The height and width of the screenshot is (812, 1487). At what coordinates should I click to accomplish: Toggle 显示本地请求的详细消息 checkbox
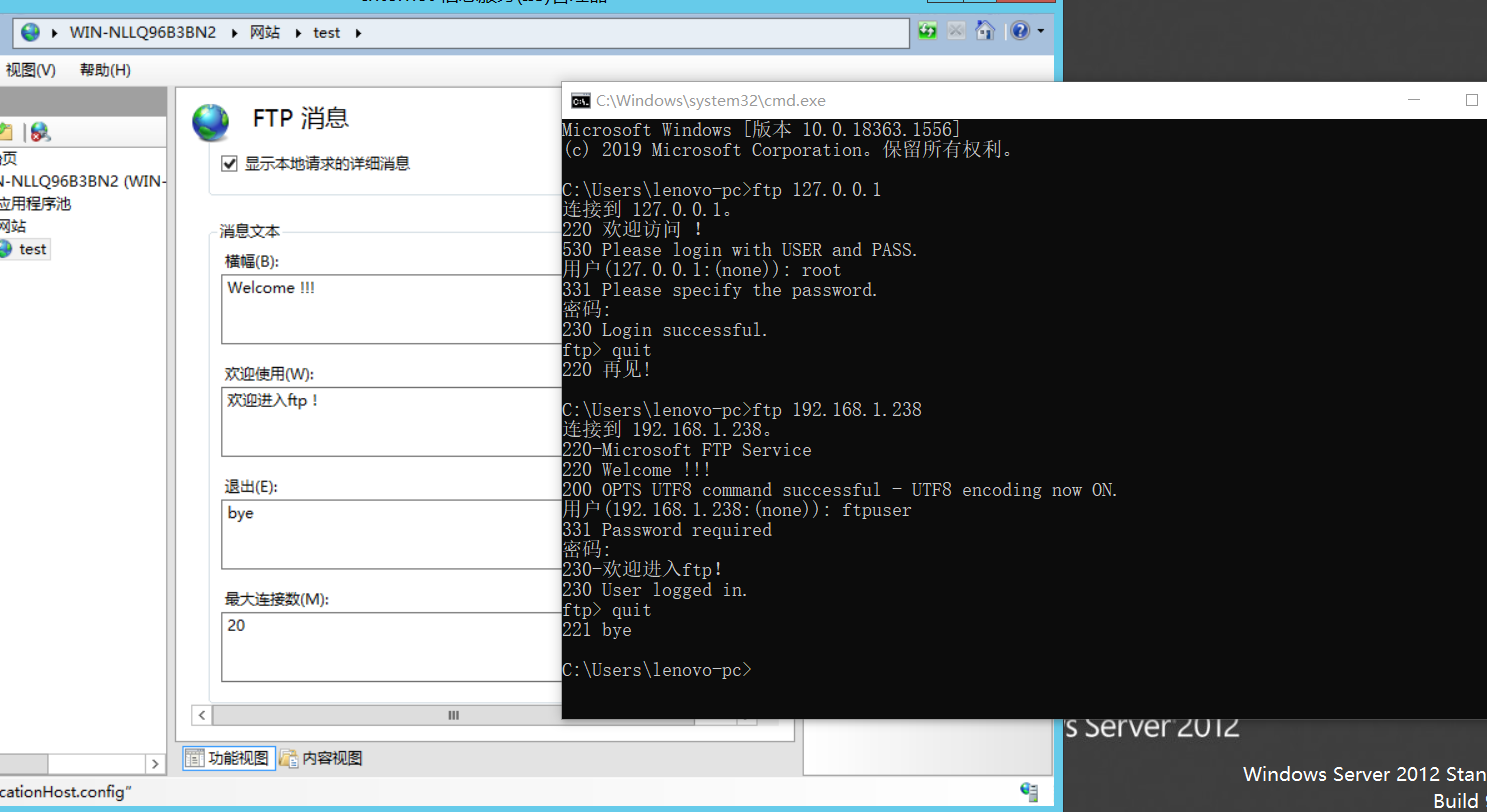[229, 163]
